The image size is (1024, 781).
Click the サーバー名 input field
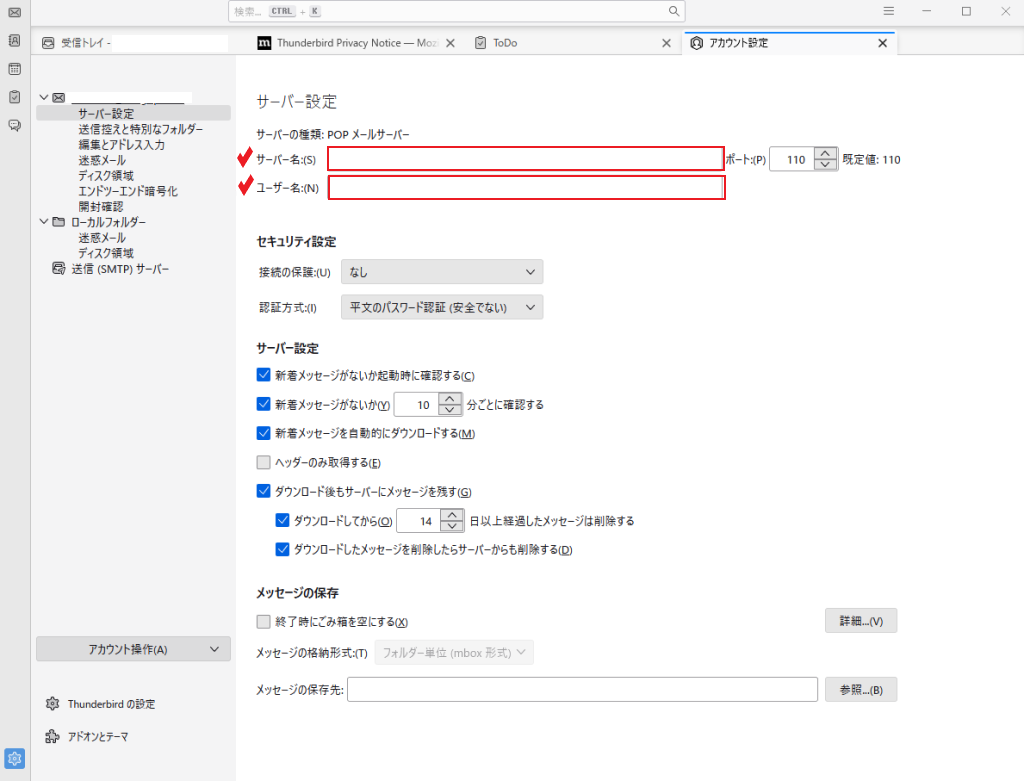point(525,159)
